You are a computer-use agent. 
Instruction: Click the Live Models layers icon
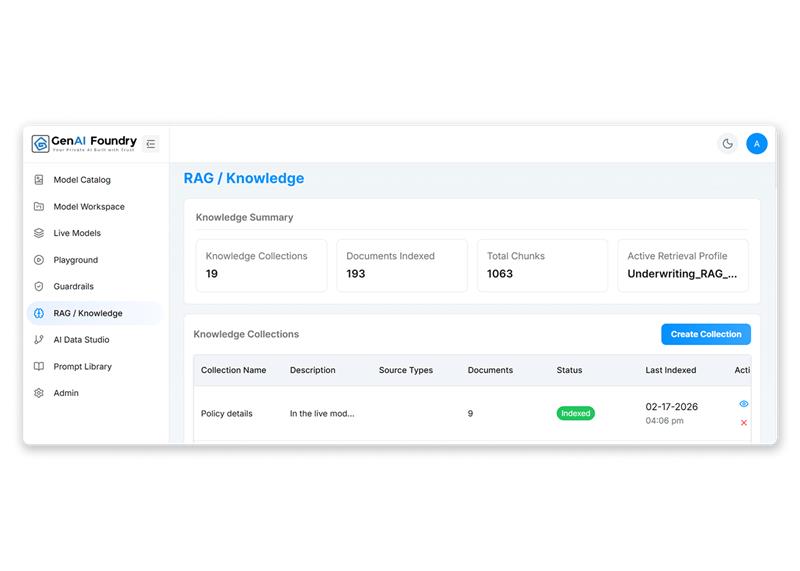pyautogui.click(x=39, y=233)
